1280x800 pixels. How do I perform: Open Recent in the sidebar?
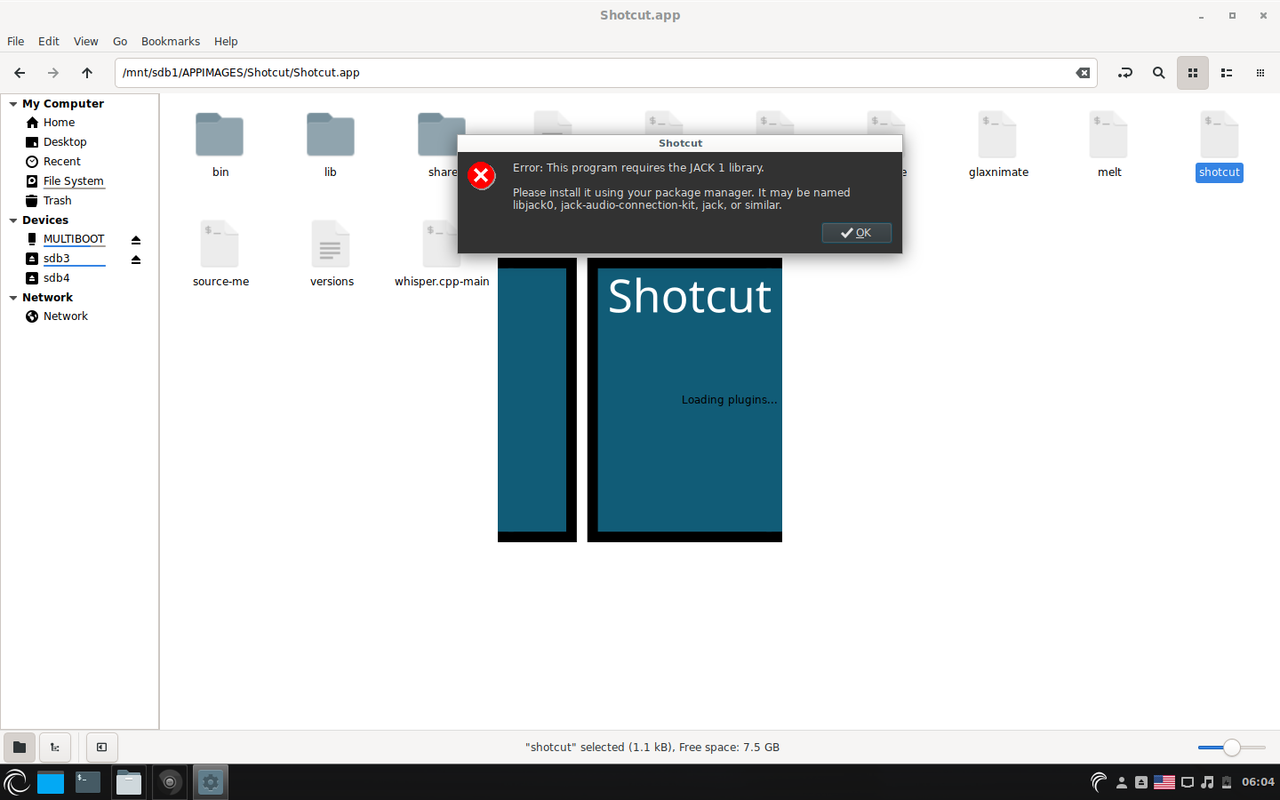(62, 161)
